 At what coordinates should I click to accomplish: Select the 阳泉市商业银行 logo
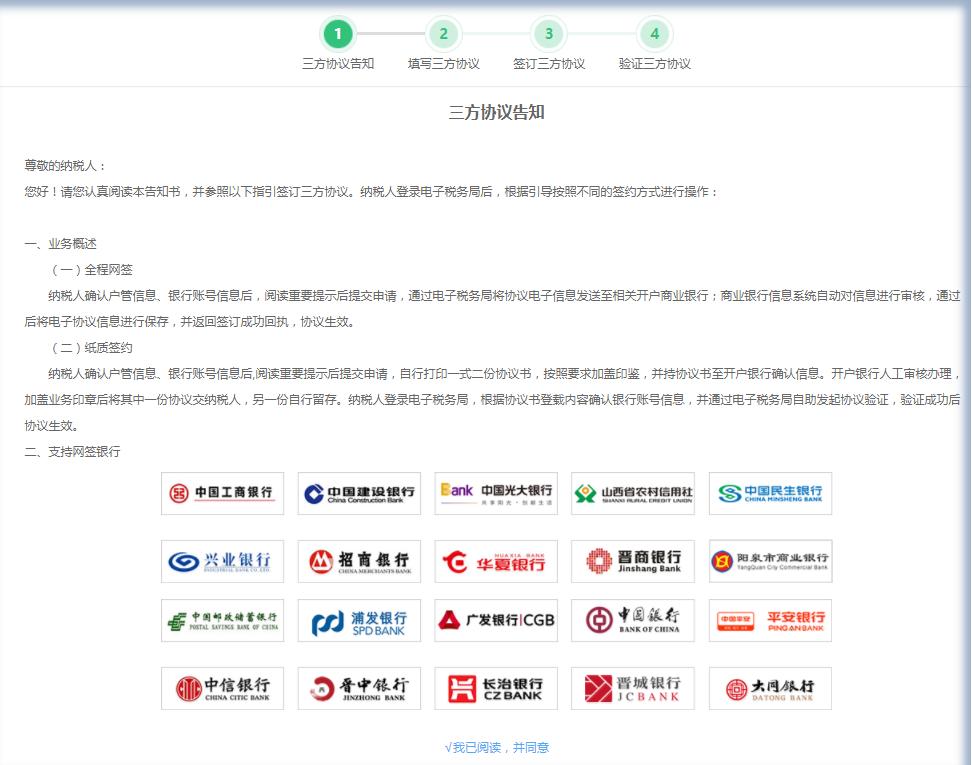[769, 561]
